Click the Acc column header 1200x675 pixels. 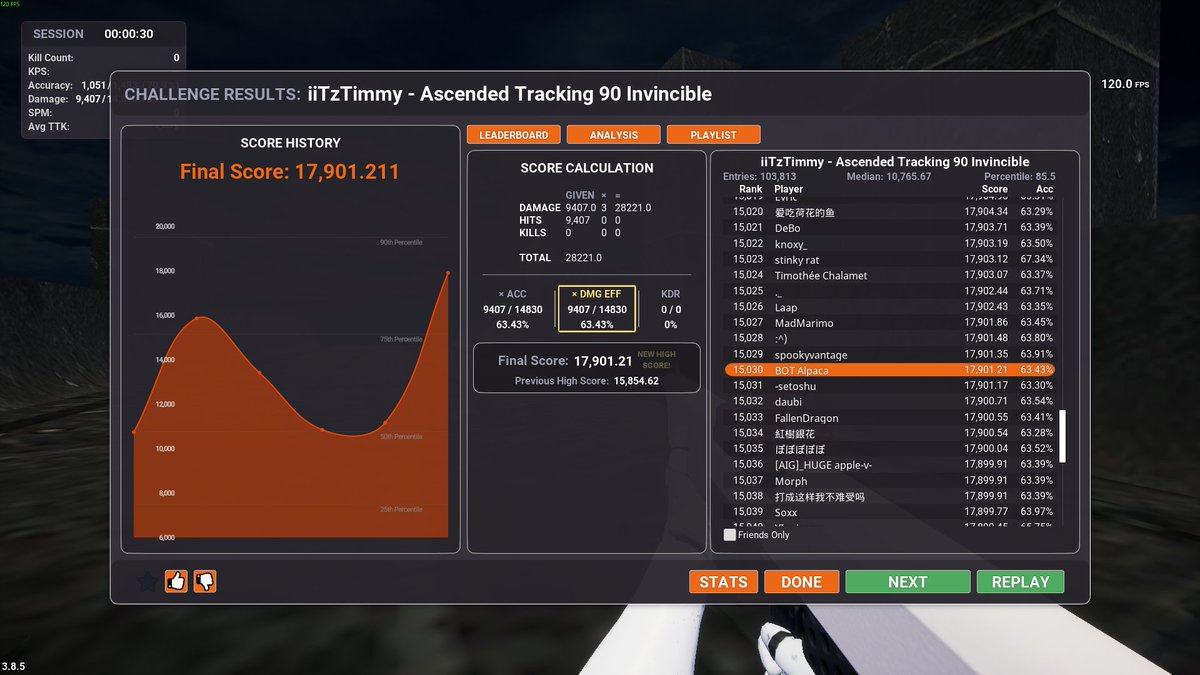[x=1044, y=189]
